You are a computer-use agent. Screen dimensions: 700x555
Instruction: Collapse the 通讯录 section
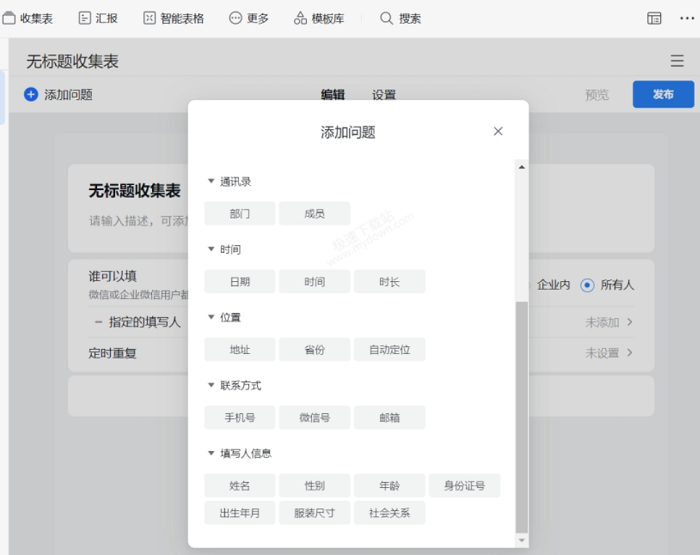(x=211, y=181)
